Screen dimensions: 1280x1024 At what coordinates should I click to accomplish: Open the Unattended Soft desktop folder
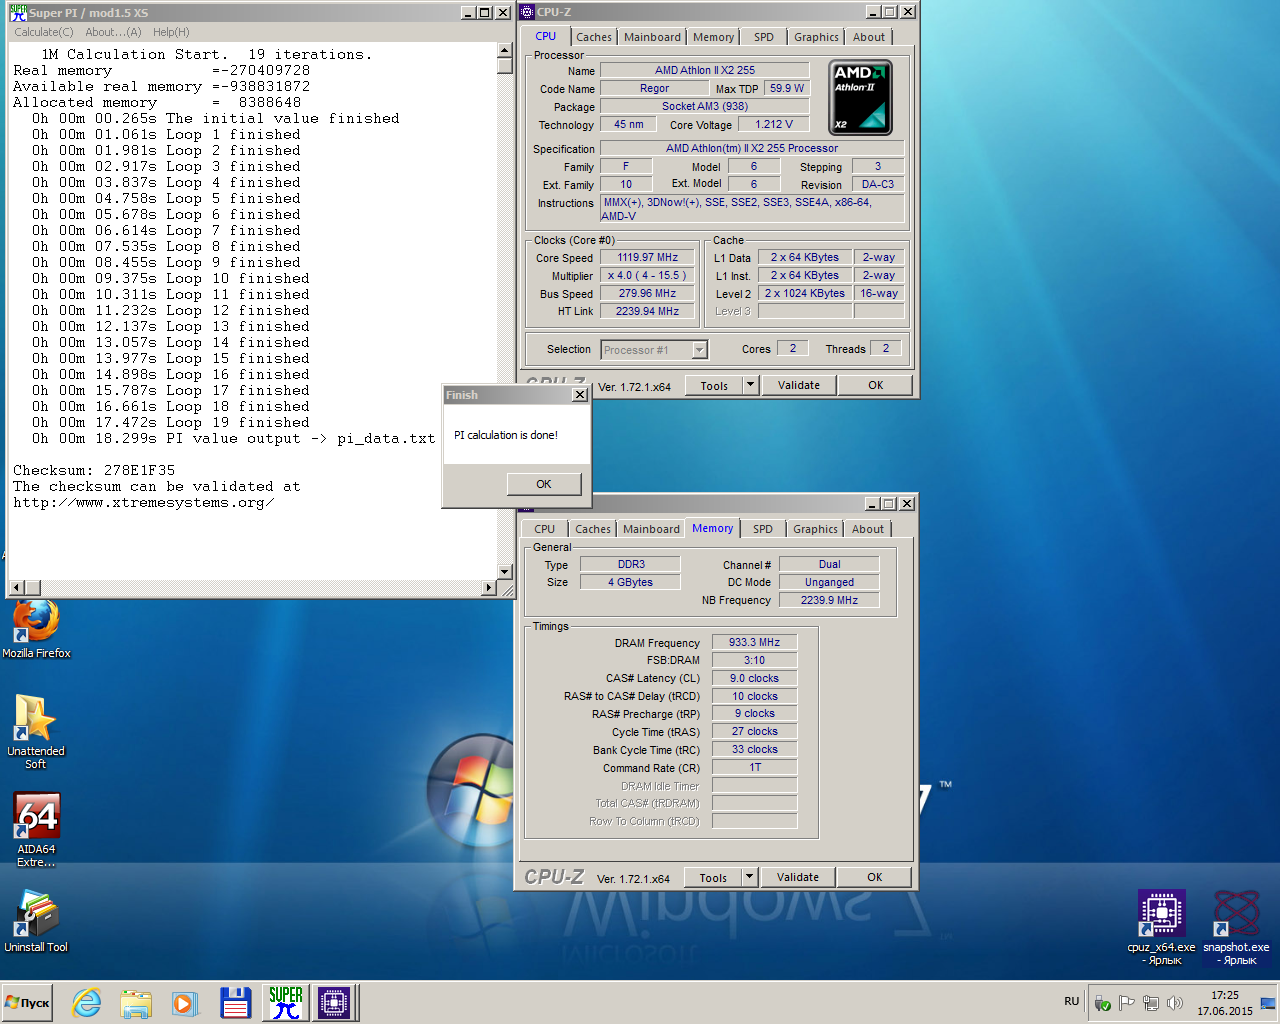36,731
